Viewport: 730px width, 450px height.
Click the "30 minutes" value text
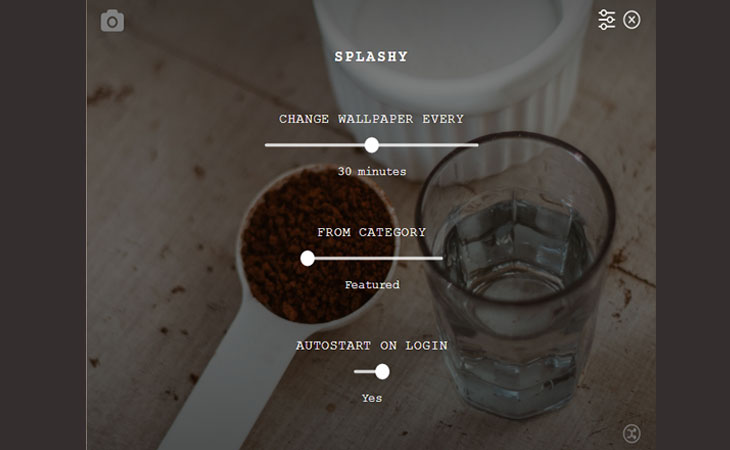372,171
